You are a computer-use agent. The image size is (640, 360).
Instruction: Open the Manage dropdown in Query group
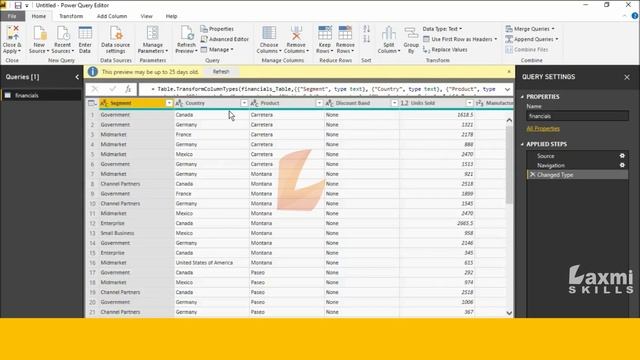(217, 49)
